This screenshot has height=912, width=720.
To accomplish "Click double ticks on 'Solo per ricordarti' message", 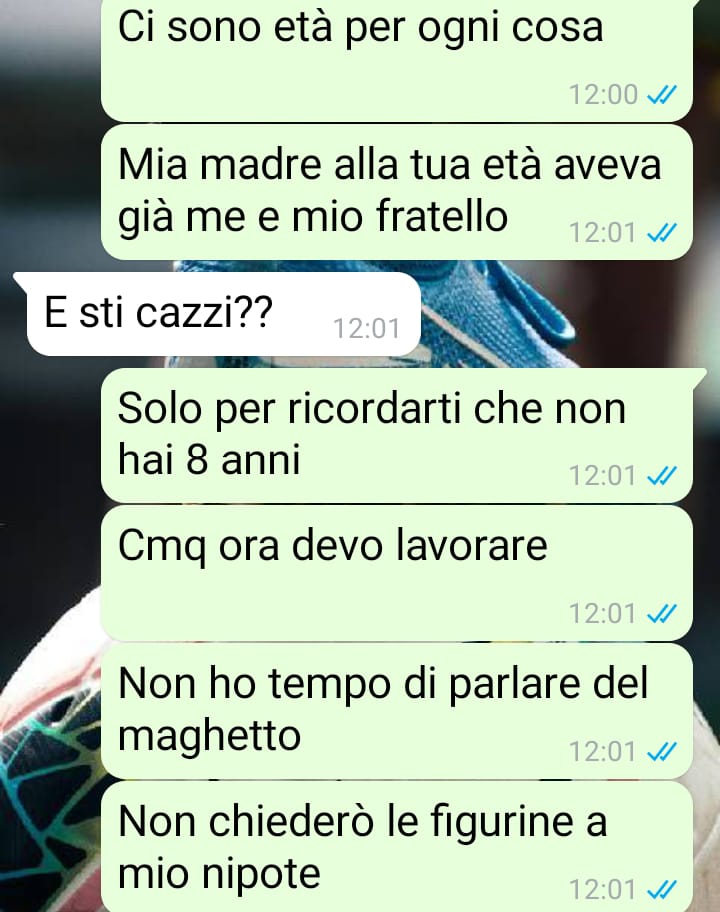I will [662, 476].
